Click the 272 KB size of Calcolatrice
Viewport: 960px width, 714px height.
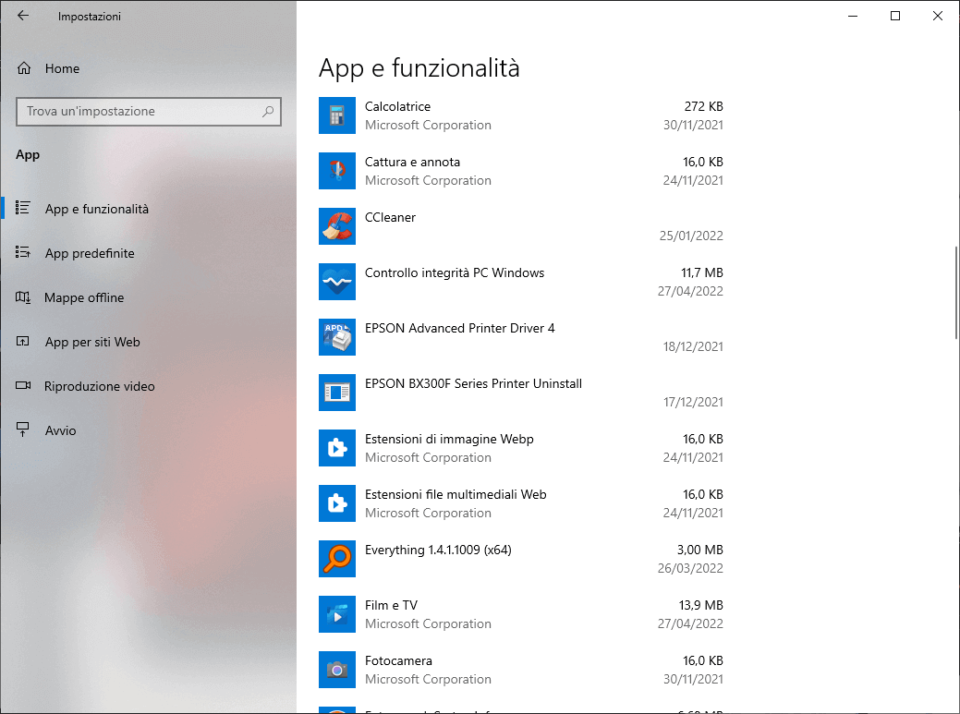pyautogui.click(x=703, y=107)
